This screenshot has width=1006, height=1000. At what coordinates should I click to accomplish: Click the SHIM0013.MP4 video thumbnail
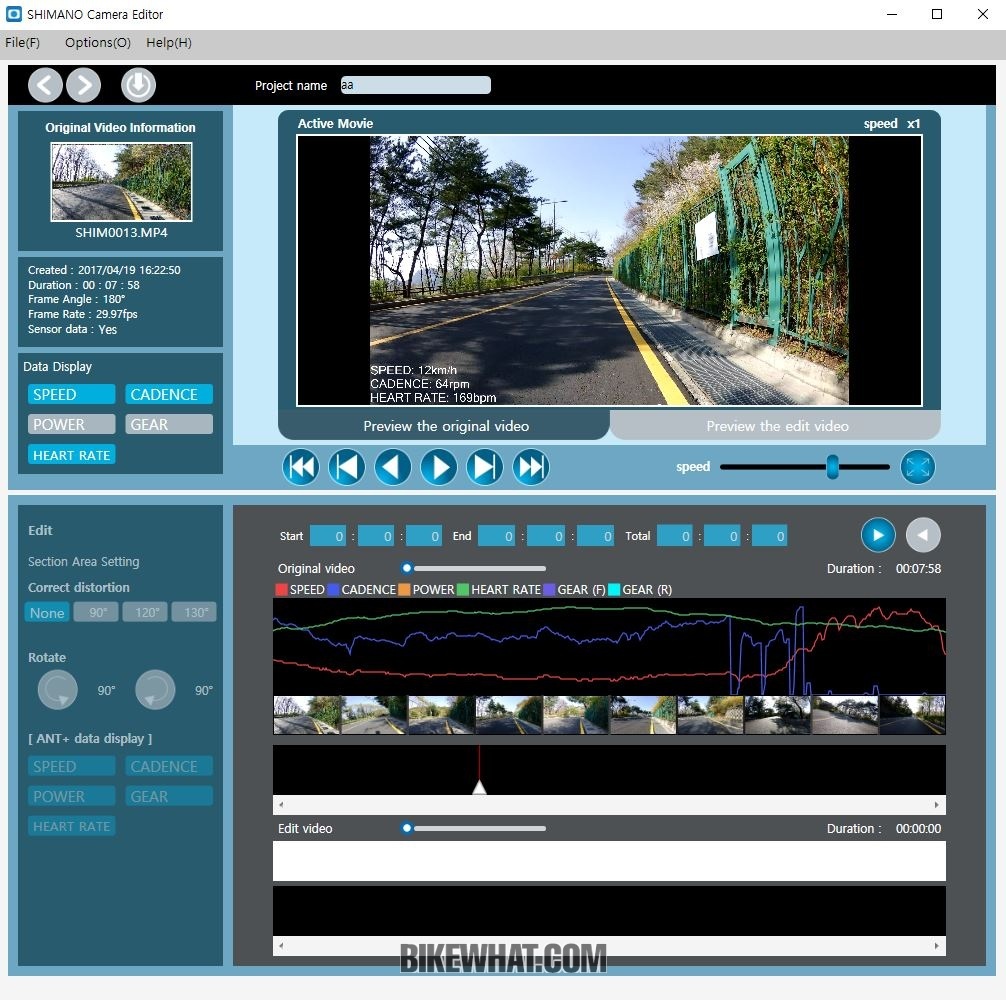tap(121, 182)
